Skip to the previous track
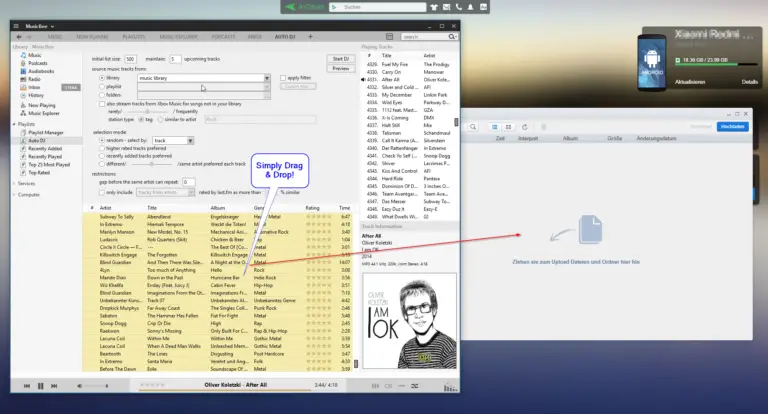The height and width of the screenshot is (414, 768). coord(27,386)
